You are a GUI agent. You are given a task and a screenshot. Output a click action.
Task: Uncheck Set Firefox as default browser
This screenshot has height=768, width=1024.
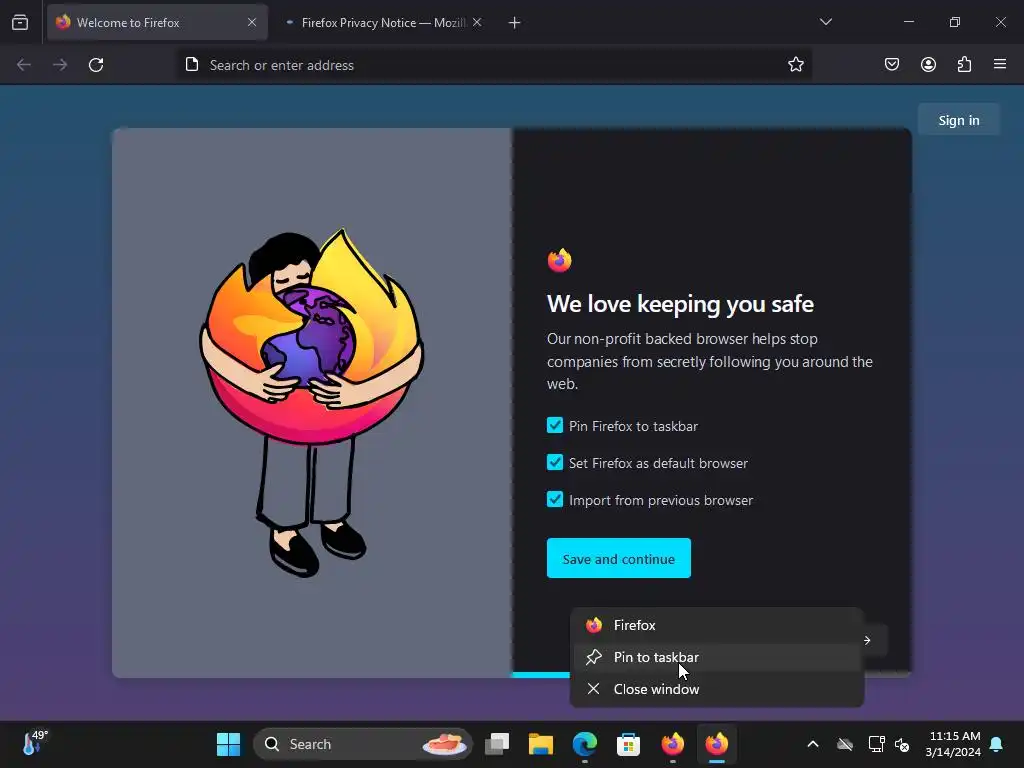(x=555, y=463)
